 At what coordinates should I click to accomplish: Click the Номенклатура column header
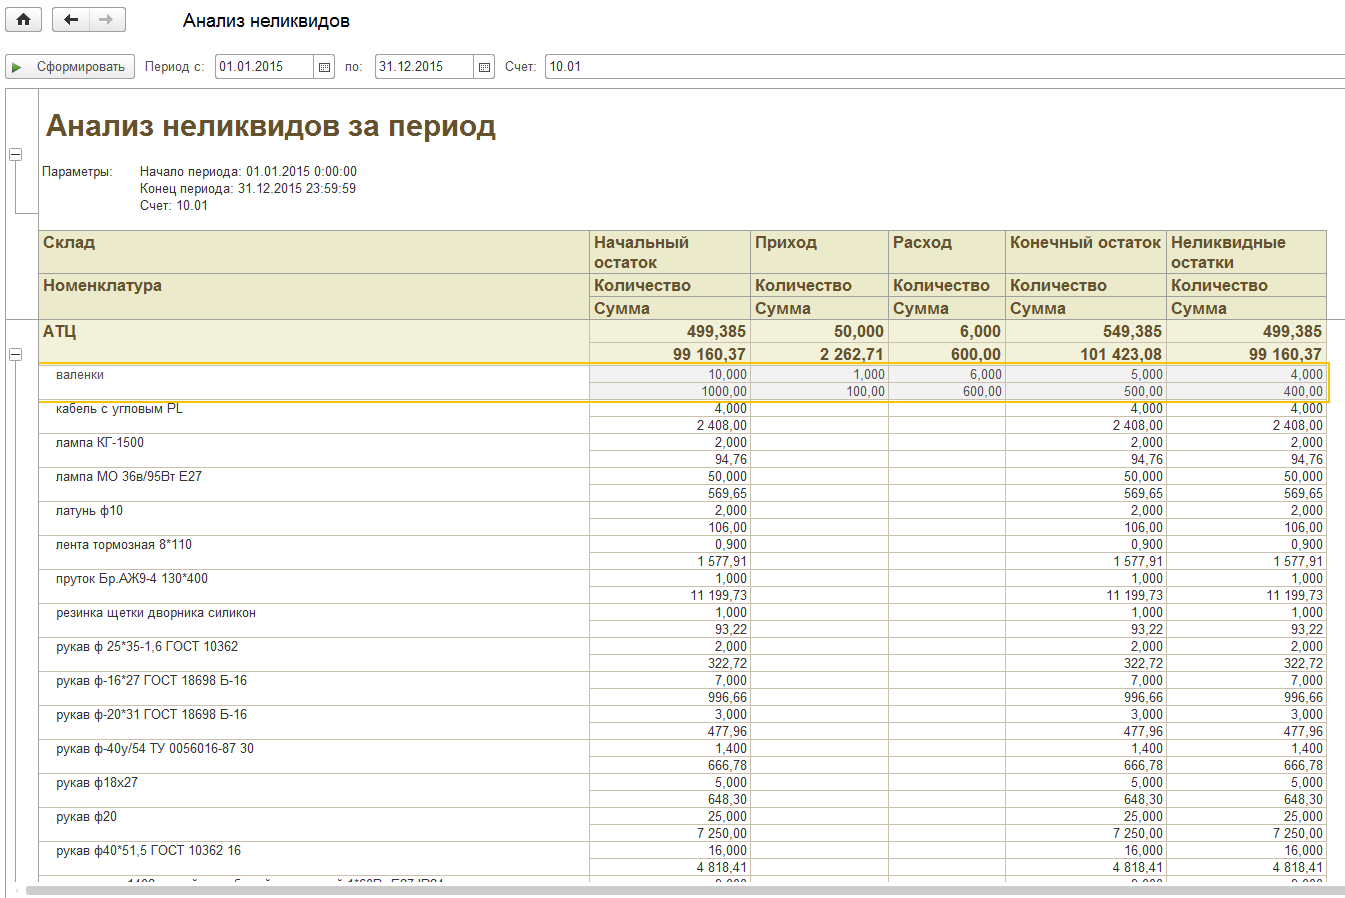click(314, 296)
